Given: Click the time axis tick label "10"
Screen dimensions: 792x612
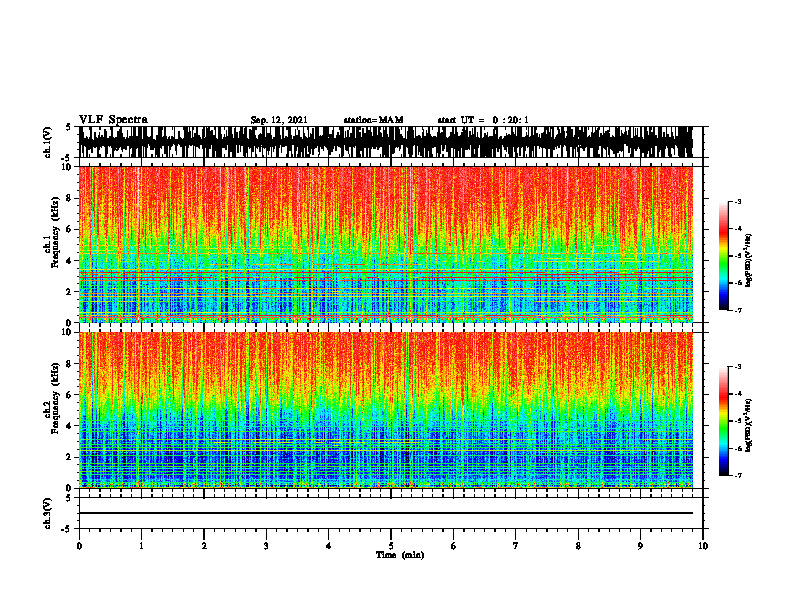Looking at the screenshot, I should (x=703, y=546).
